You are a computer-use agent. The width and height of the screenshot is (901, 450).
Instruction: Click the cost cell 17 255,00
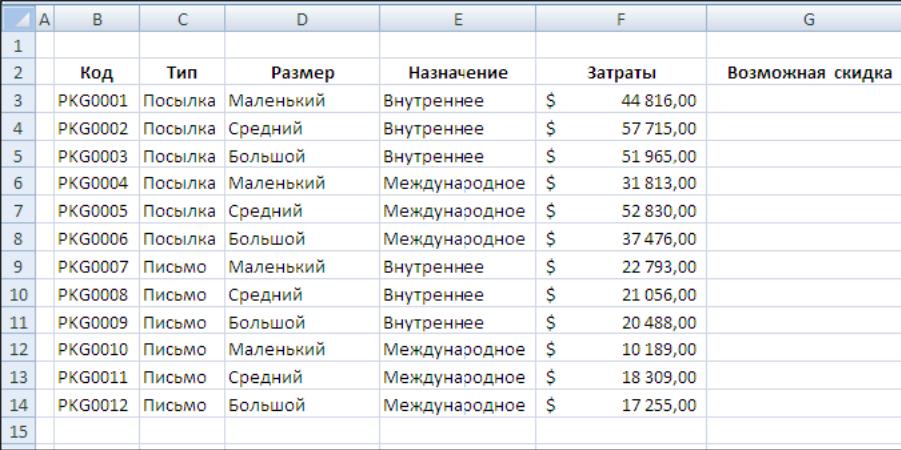(621, 405)
